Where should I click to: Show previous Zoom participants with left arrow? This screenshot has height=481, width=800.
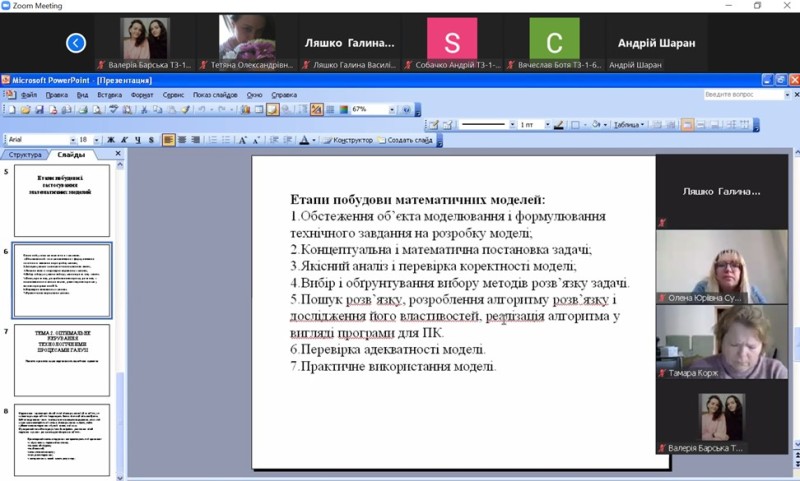[x=76, y=42]
